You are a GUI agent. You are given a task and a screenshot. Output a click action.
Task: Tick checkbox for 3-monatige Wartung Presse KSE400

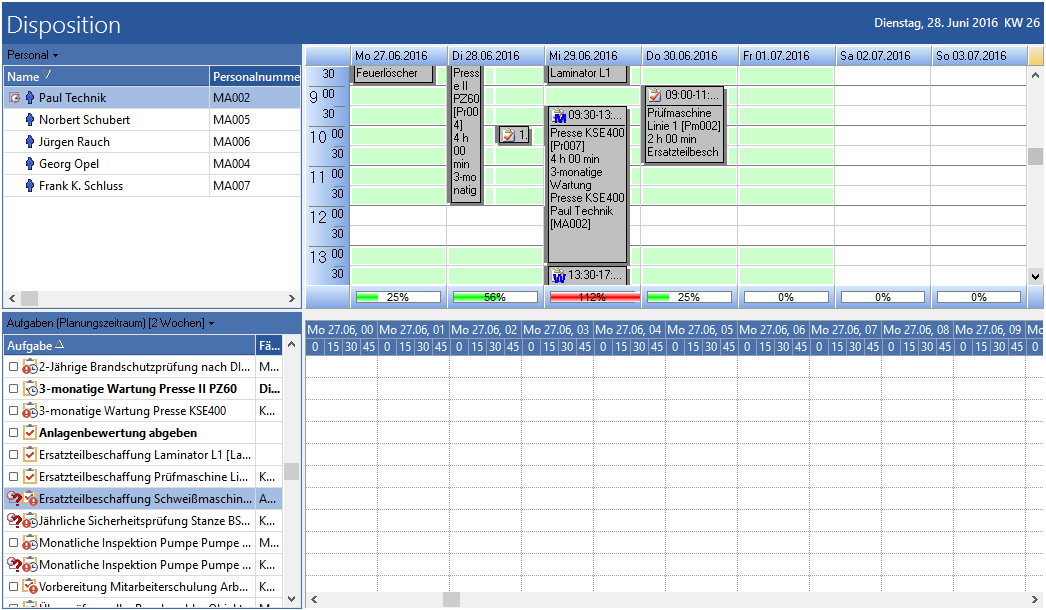[x=13, y=410]
